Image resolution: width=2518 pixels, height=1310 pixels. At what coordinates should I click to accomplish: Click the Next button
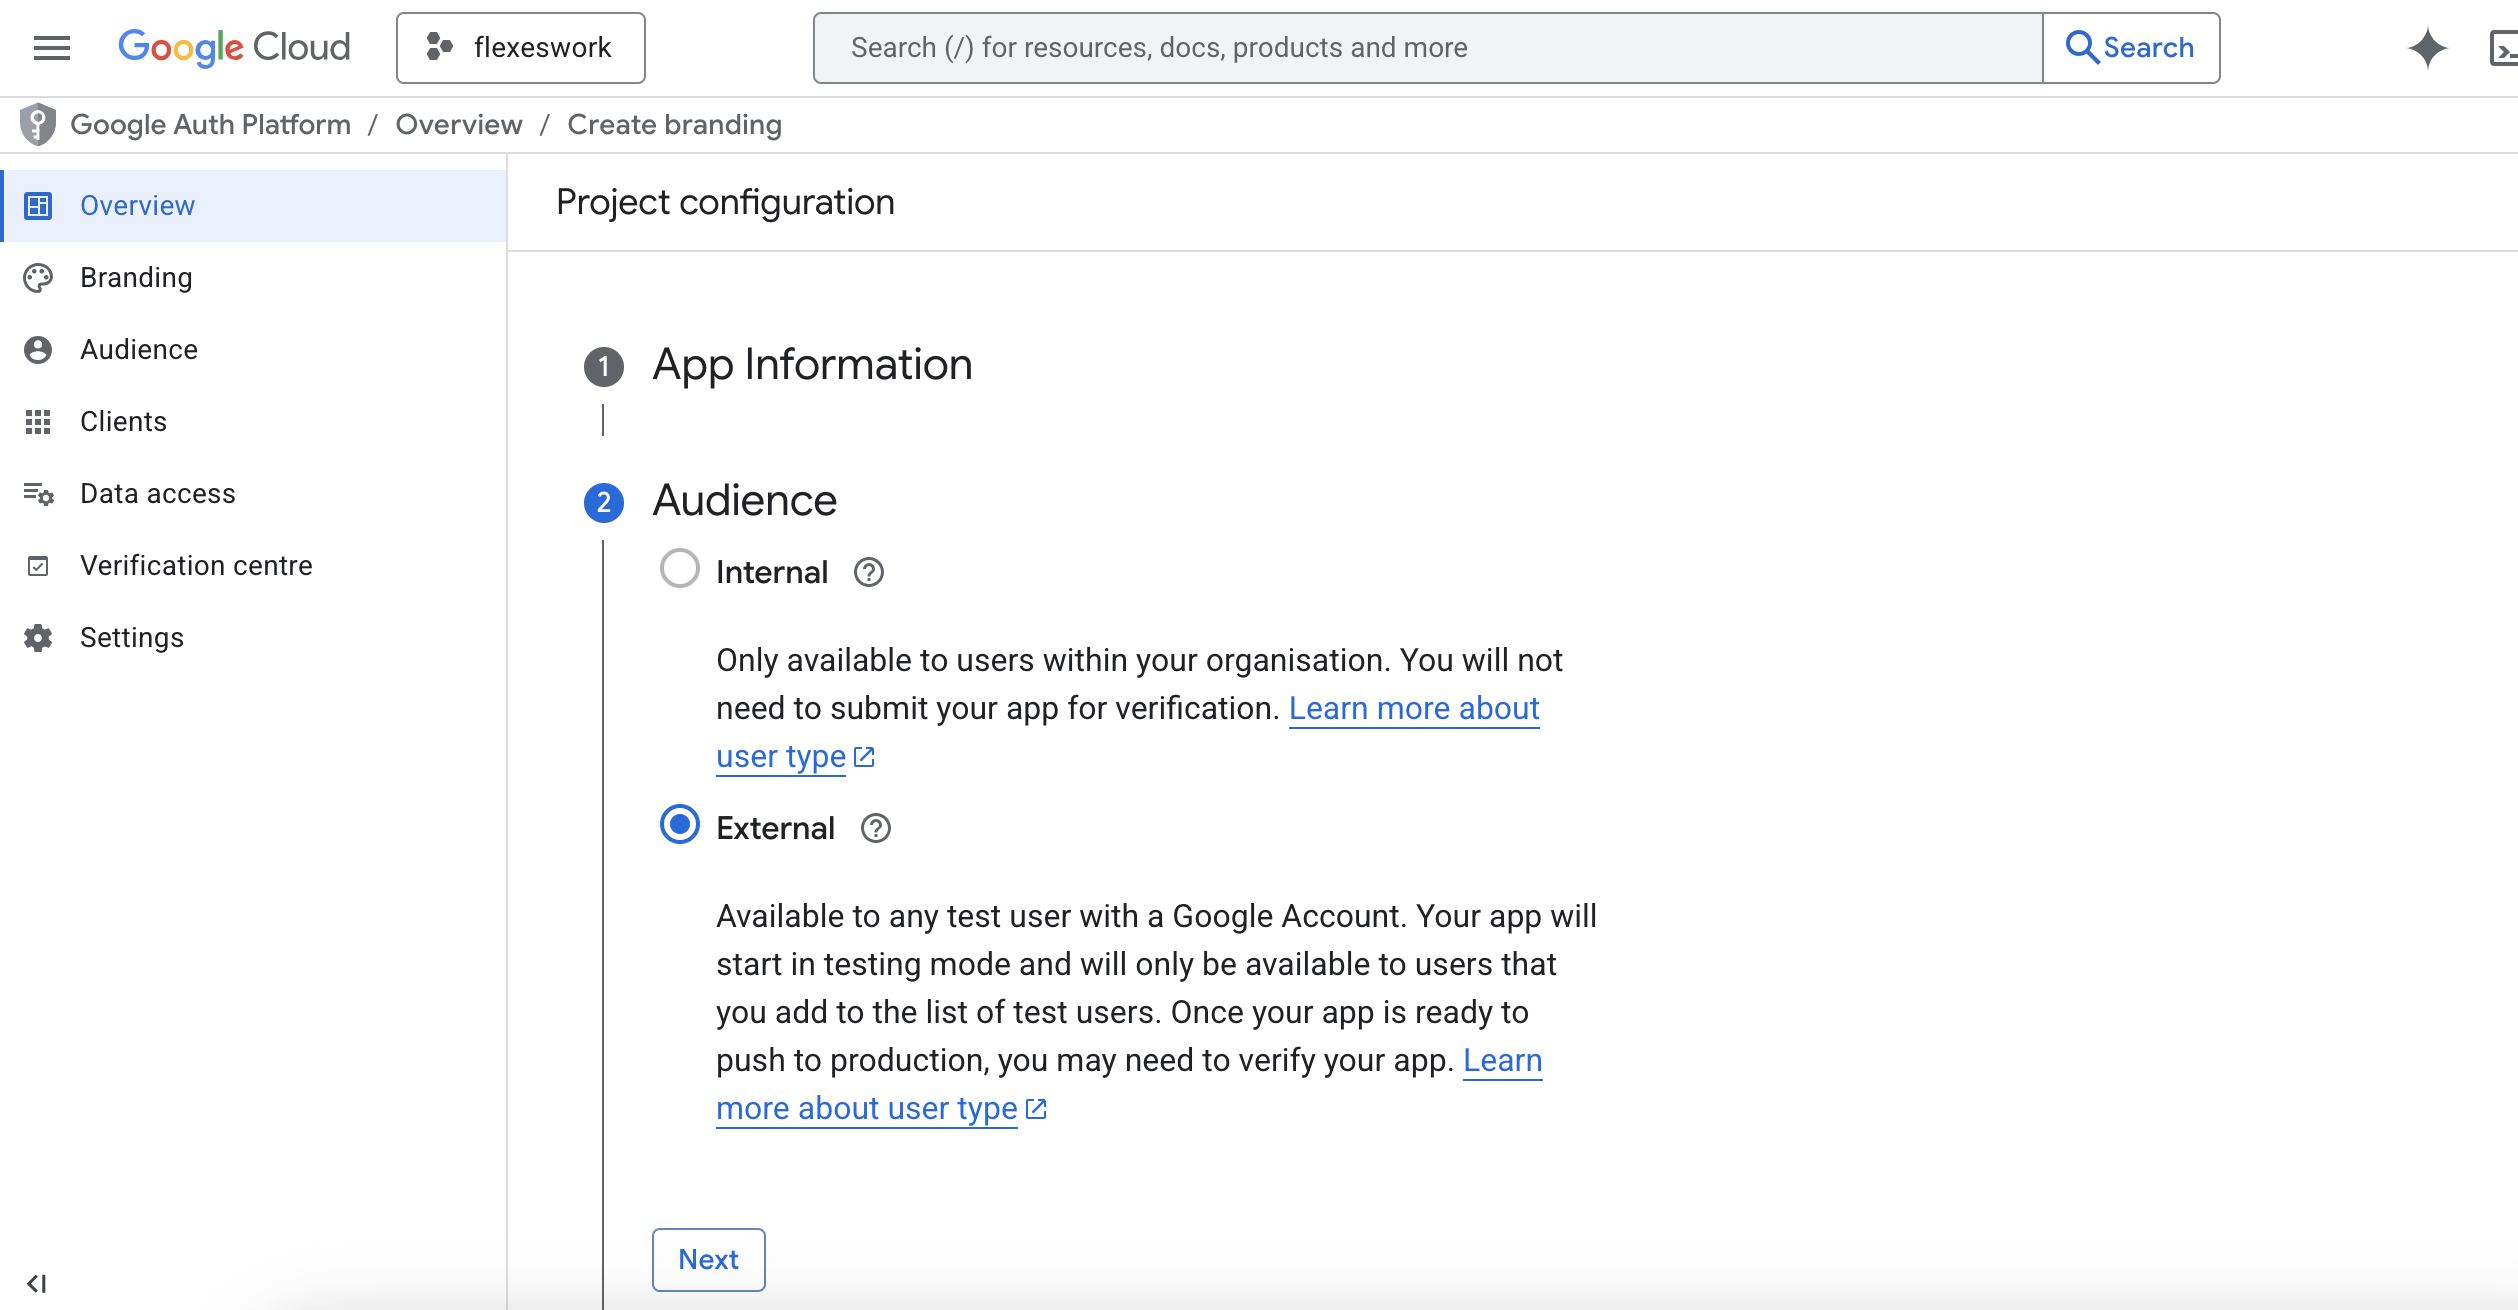click(x=708, y=1259)
